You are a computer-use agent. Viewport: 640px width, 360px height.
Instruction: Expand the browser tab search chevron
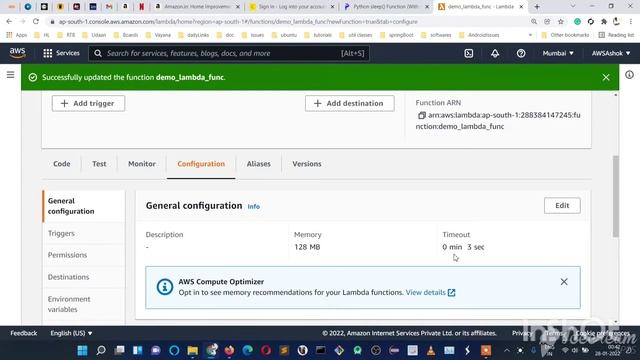coord(573,7)
